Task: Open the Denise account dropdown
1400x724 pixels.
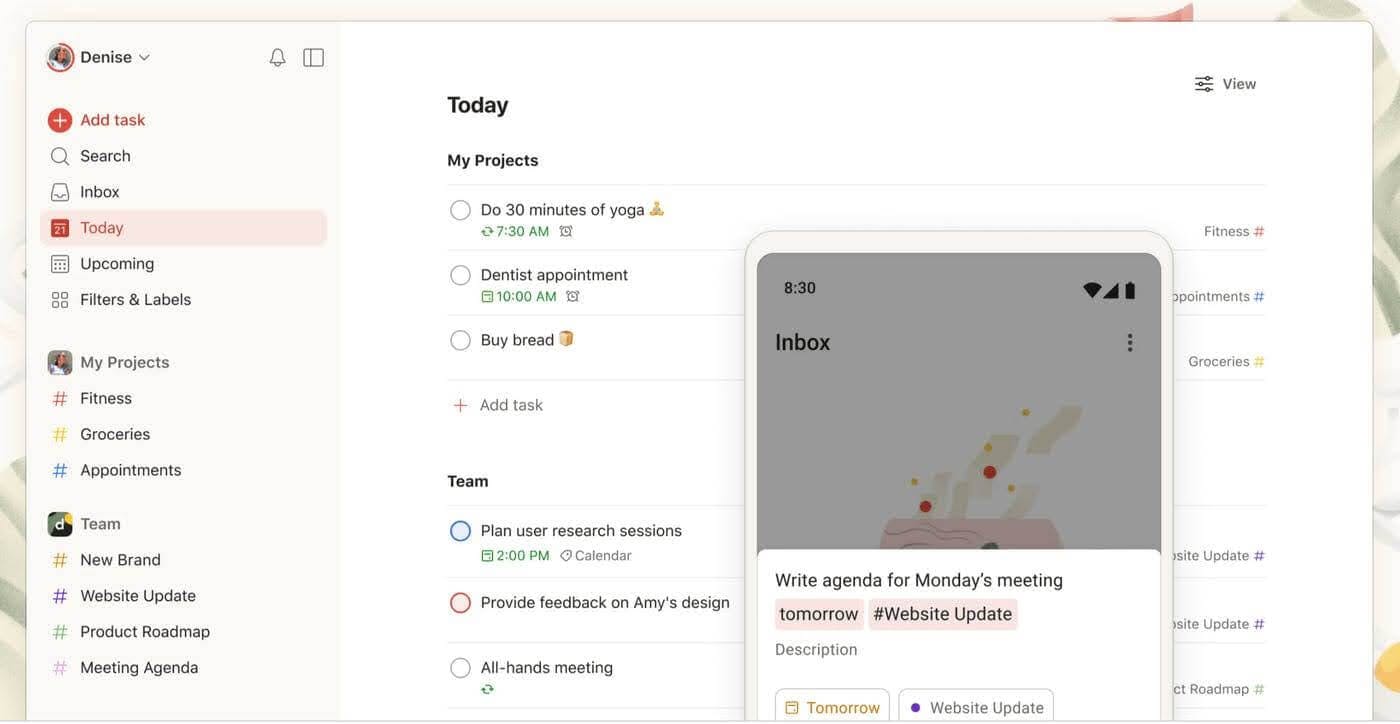Action: [x=100, y=58]
